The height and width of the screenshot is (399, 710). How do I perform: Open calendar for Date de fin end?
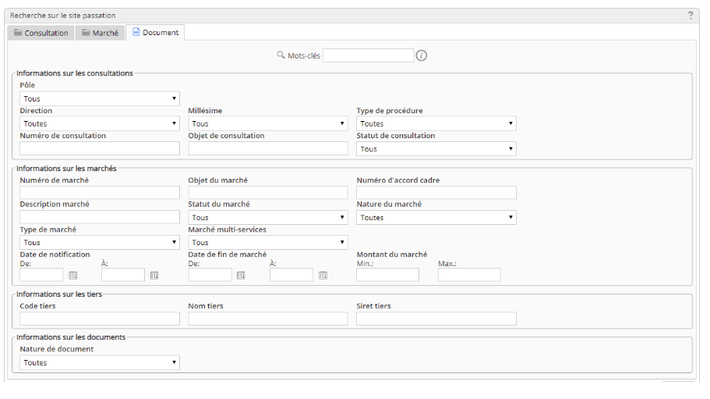pyautogui.click(x=323, y=275)
